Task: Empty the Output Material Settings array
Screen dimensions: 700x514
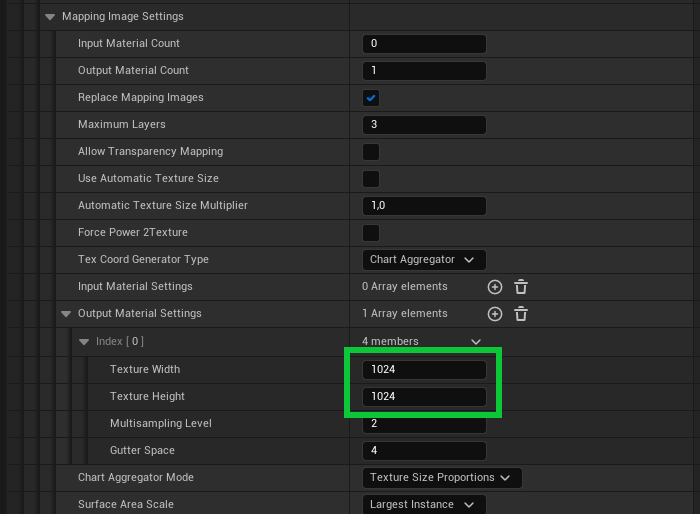Action: [521, 314]
